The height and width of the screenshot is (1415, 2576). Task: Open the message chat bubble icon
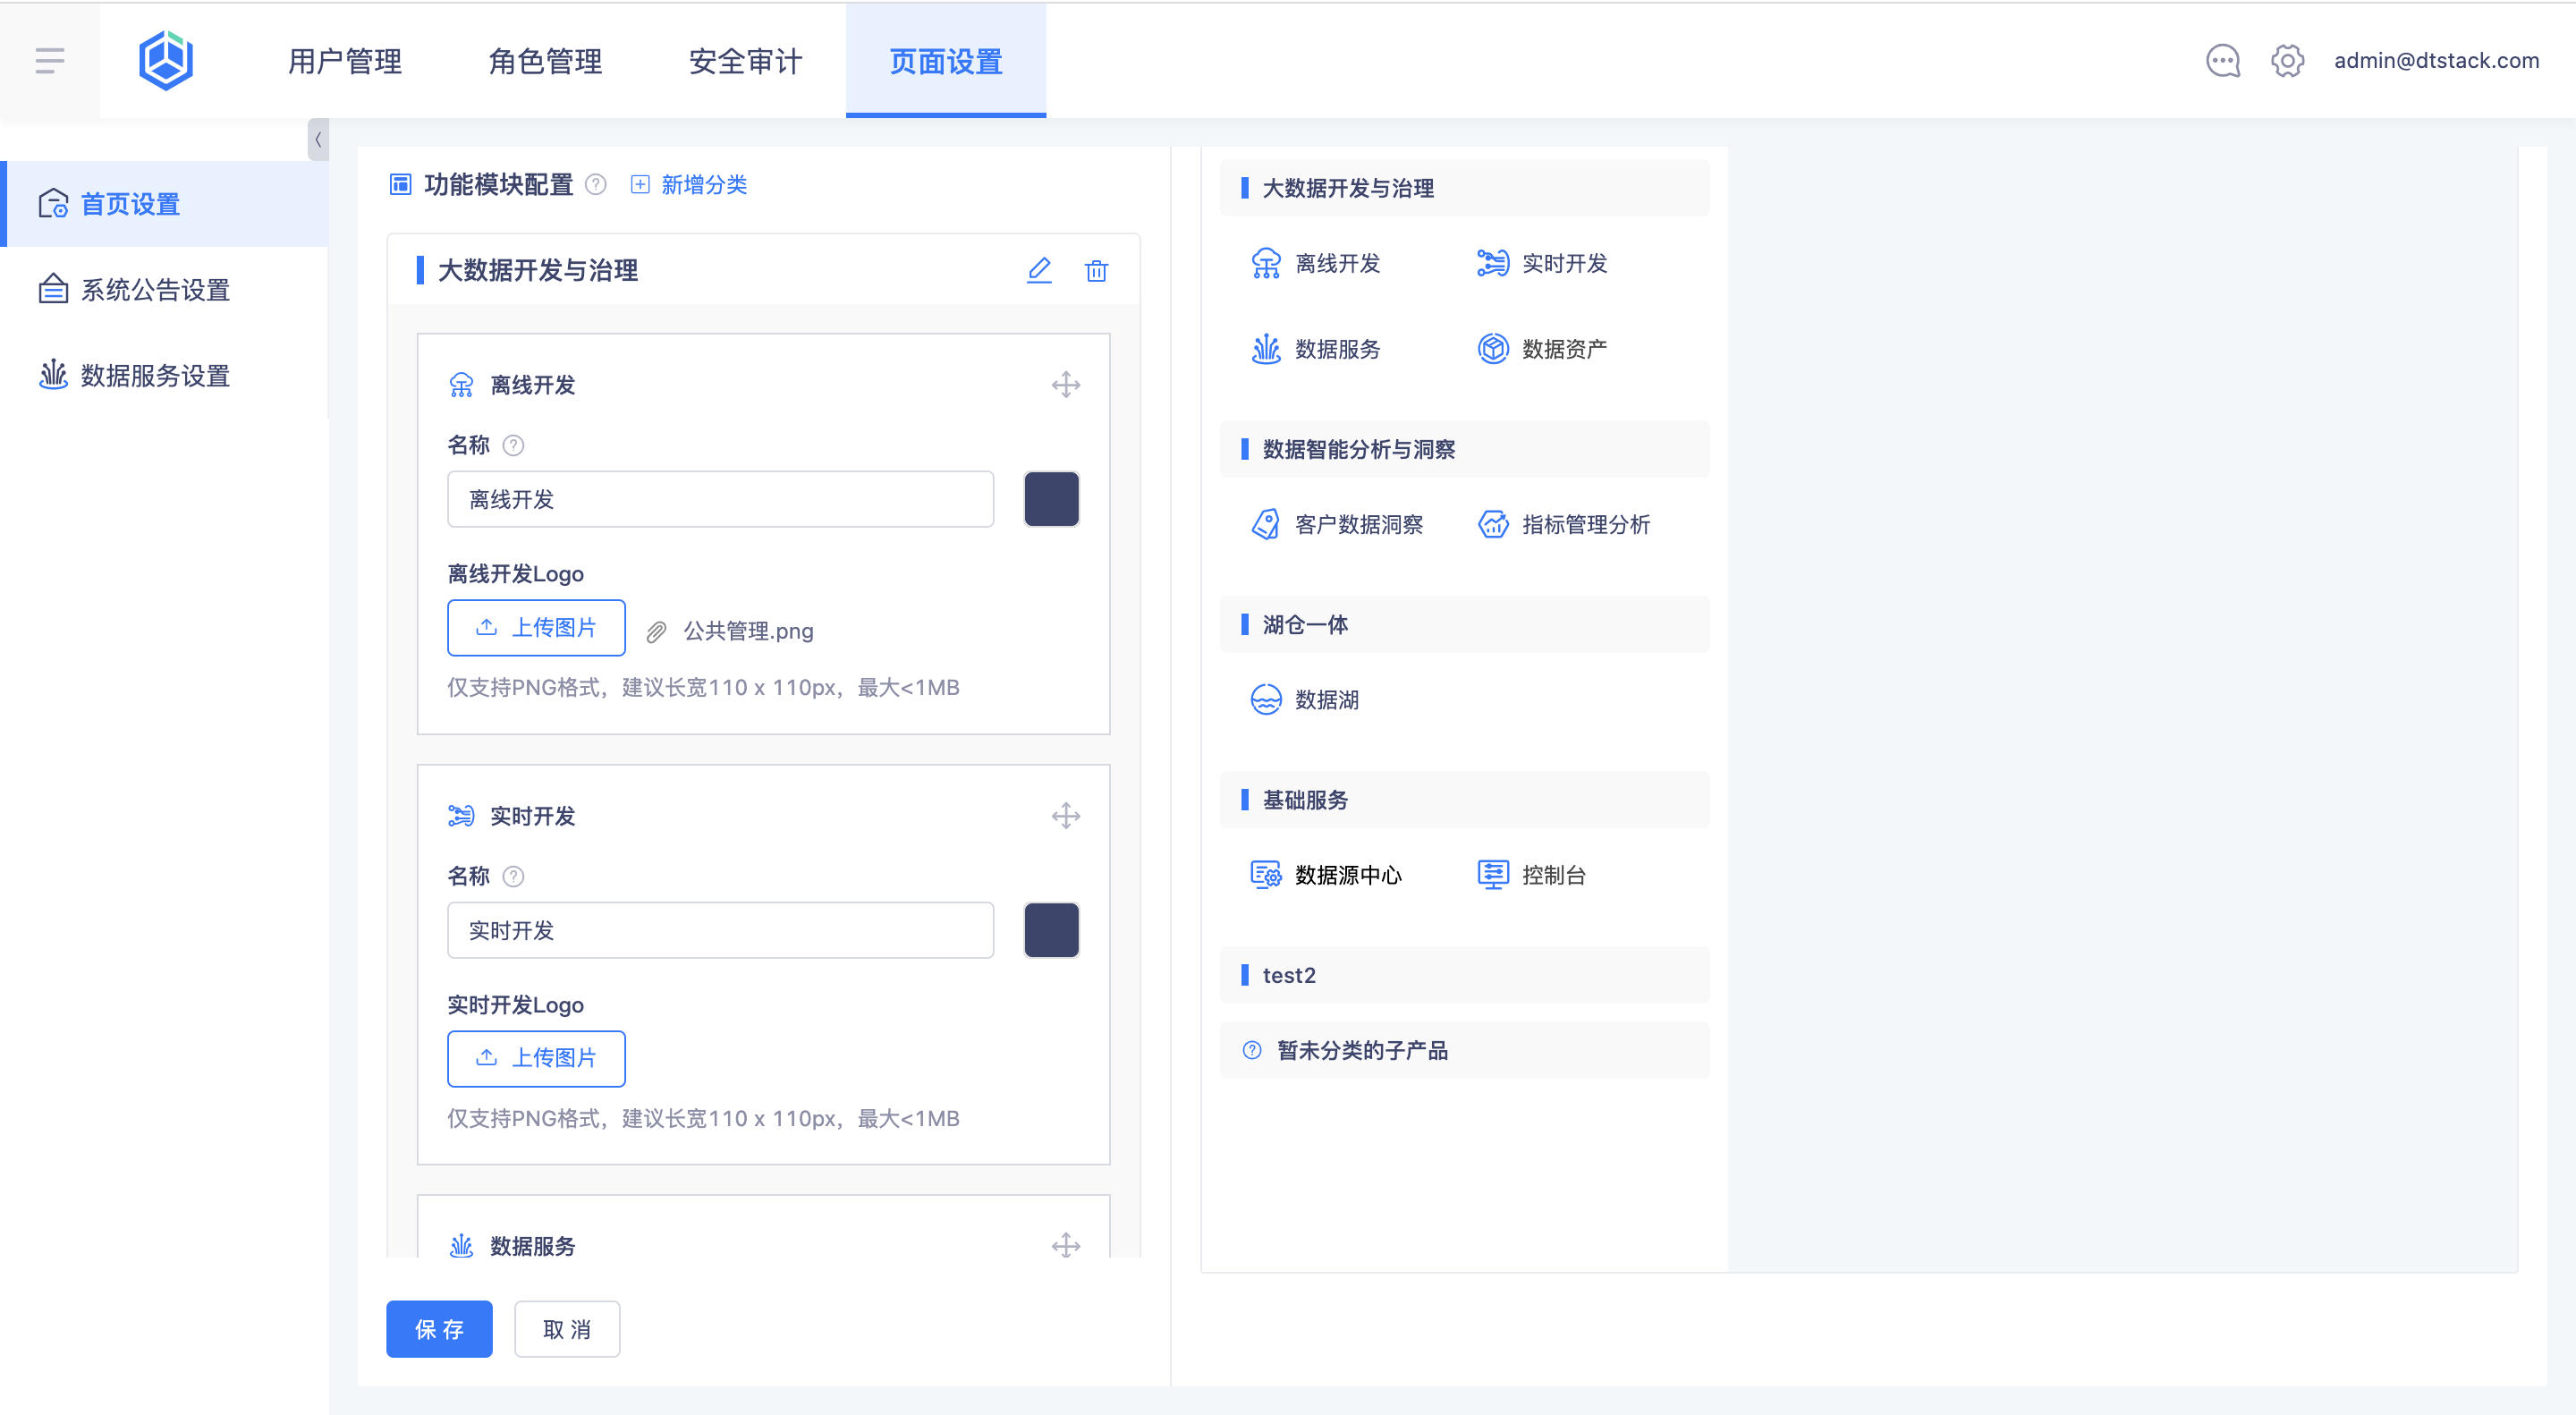2222,61
